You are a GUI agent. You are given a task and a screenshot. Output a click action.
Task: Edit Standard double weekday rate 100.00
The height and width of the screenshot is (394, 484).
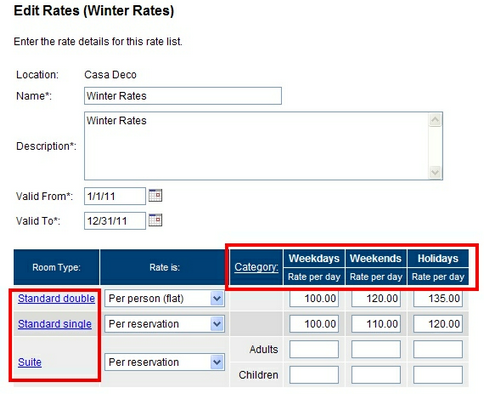click(x=314, y=298)
